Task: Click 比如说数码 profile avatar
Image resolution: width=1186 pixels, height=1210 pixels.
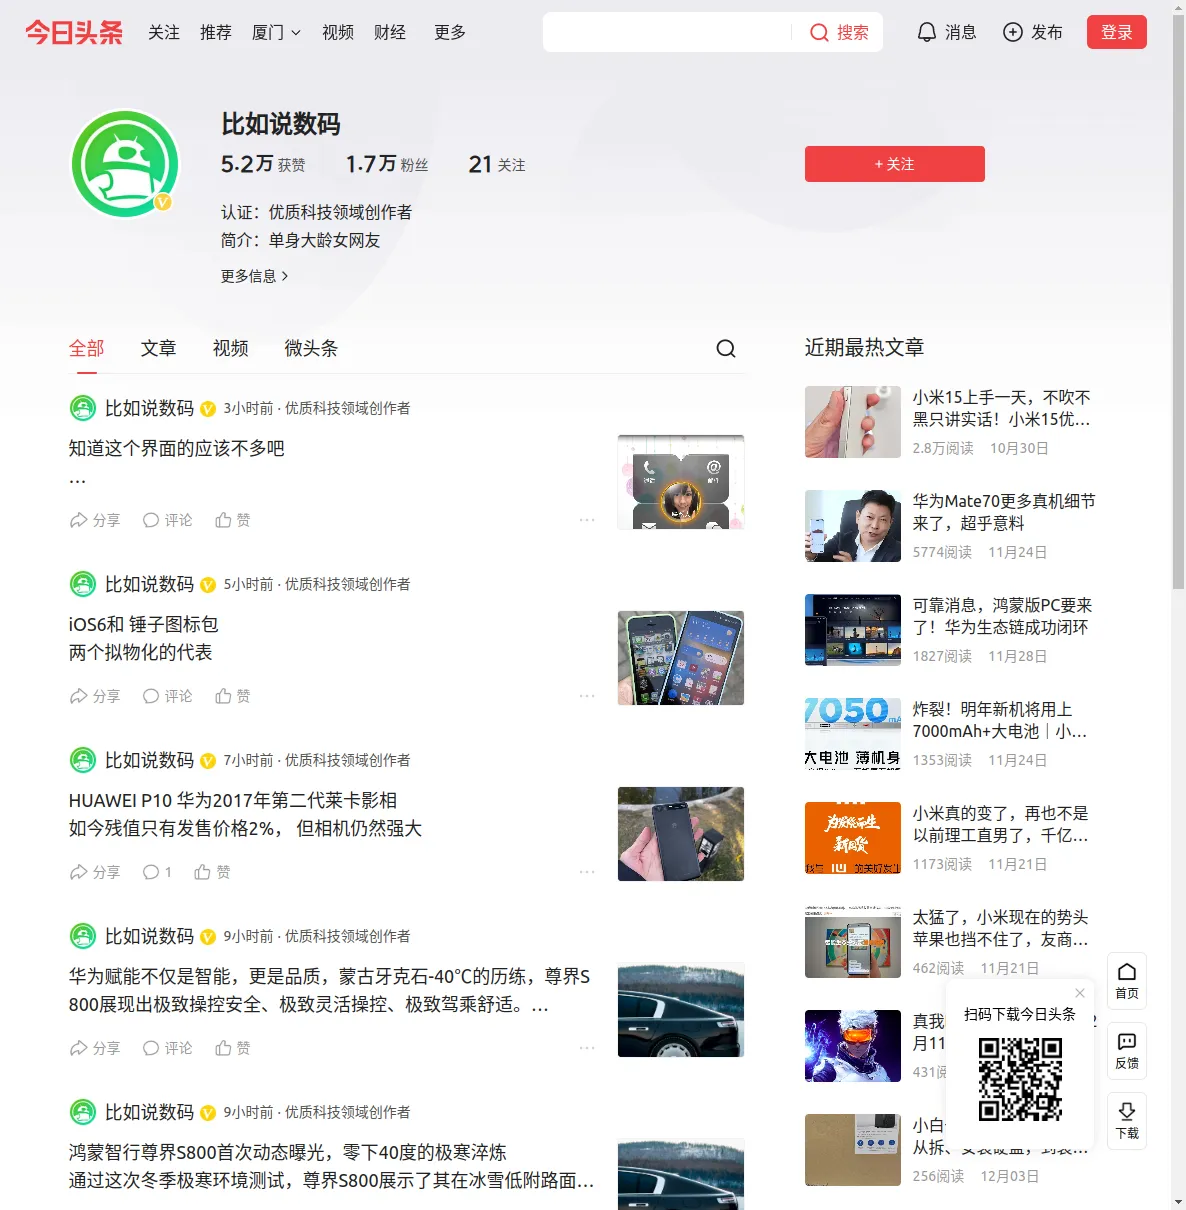Action: [x=125, y=163]
